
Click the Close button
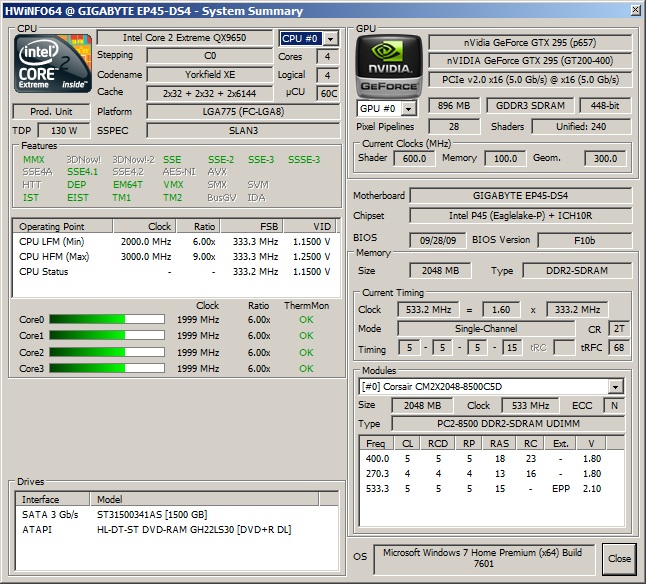[x=619, y=559]
